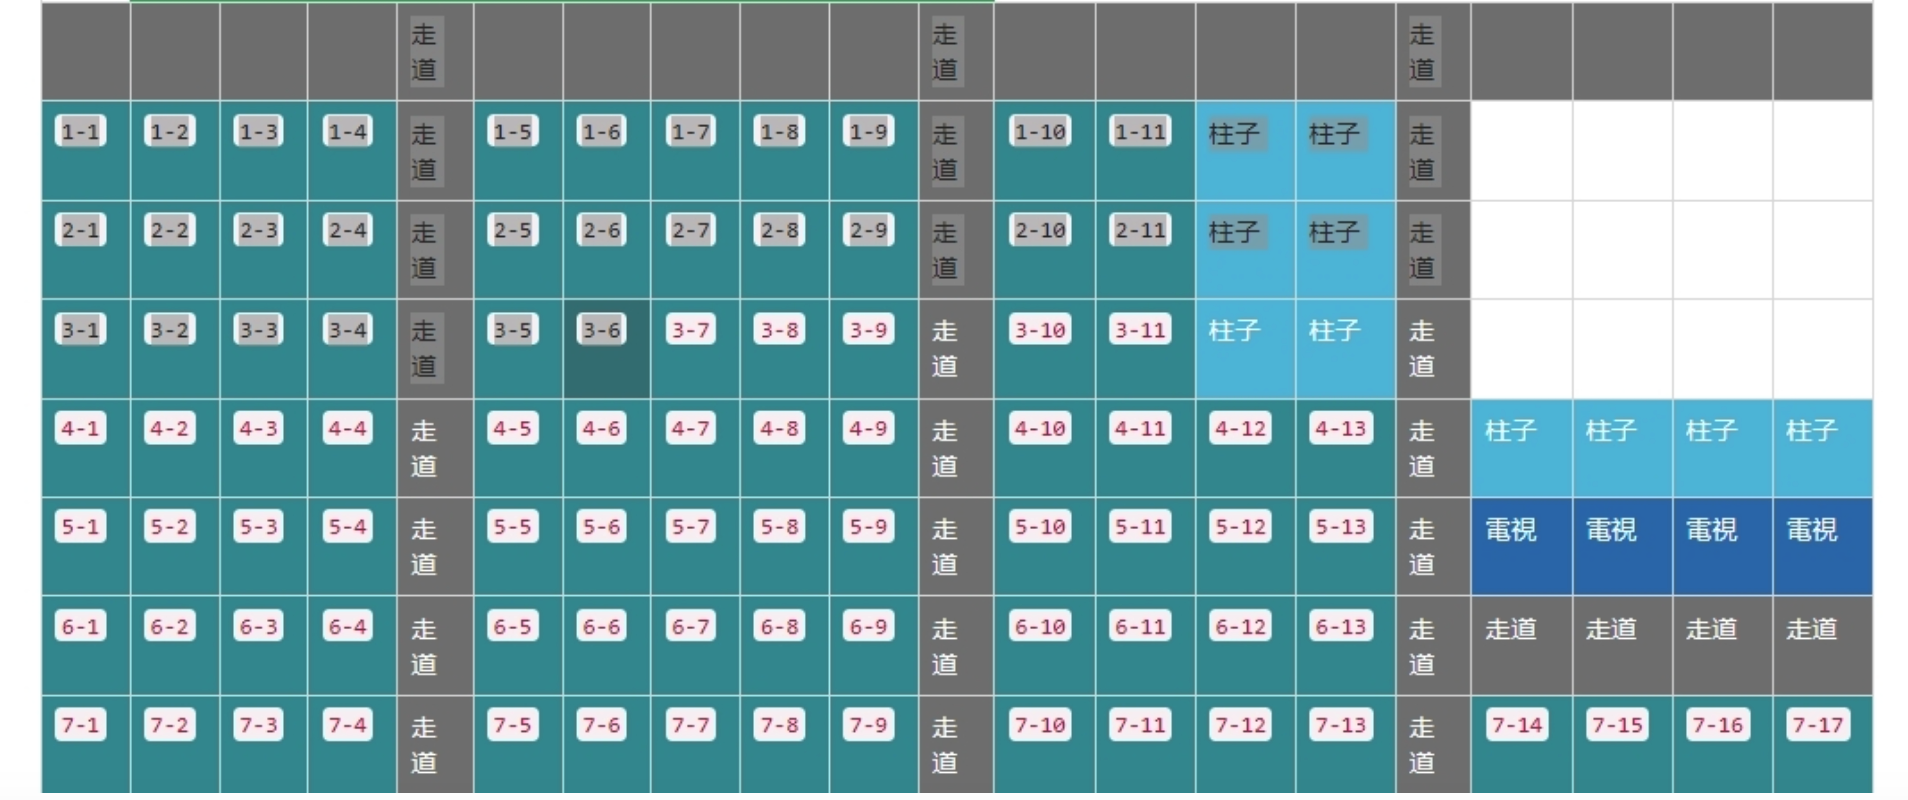1908x800 pixels.
Task: Pick seat 7-12
Action: [1240, 725]
